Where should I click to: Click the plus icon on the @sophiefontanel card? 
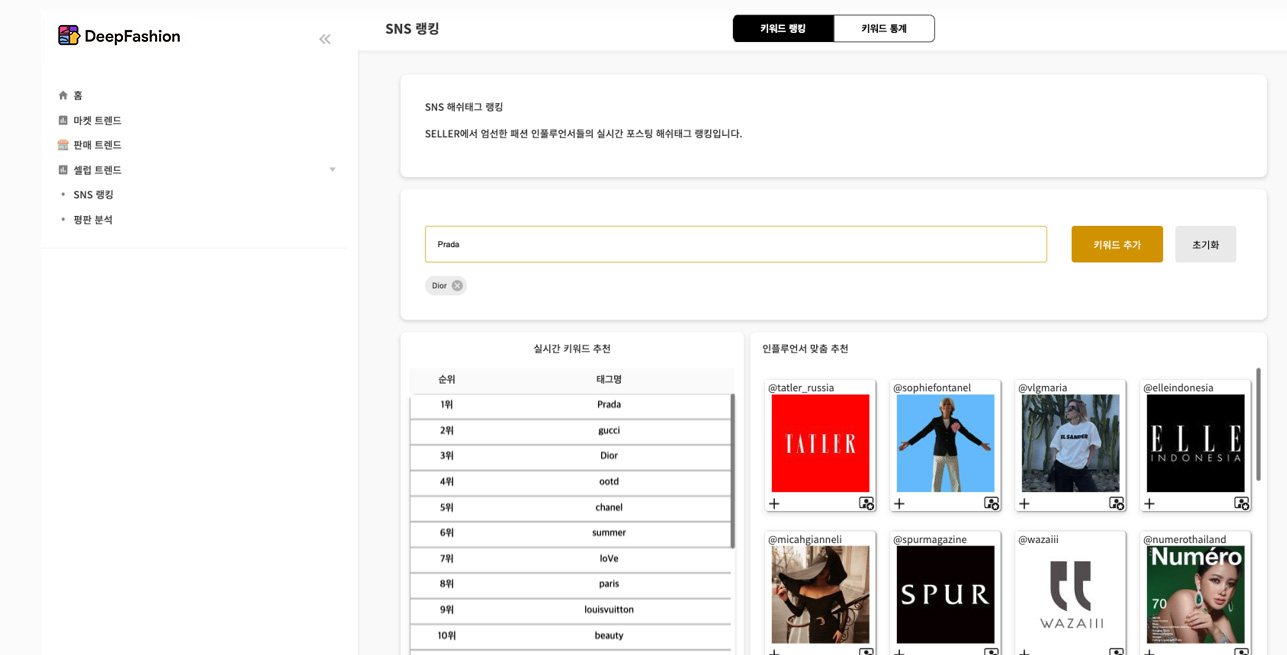[x=899, y=503]
